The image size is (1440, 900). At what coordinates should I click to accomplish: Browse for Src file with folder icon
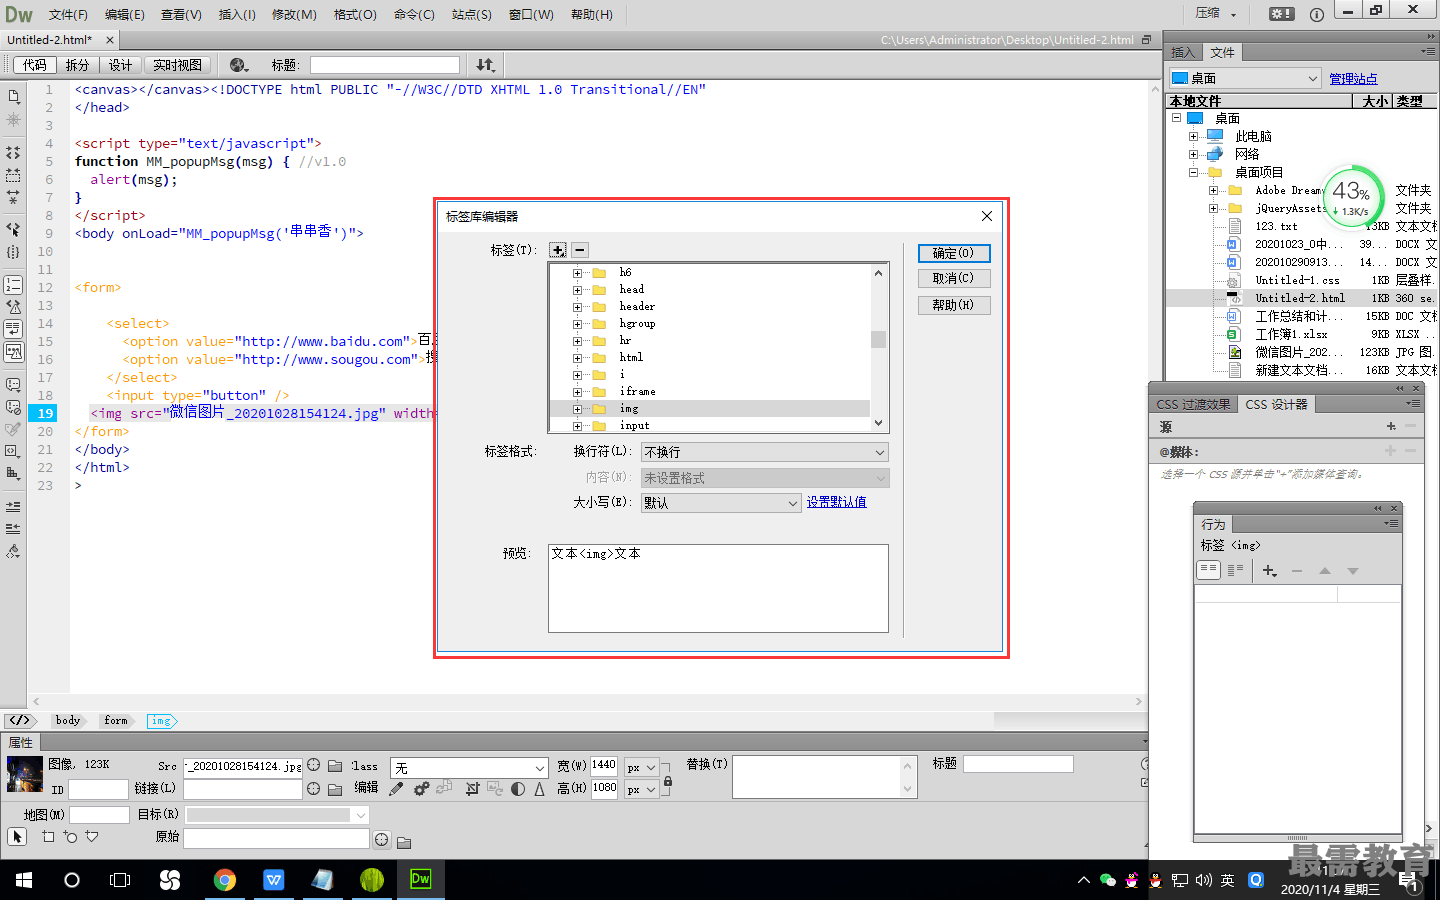335,766
